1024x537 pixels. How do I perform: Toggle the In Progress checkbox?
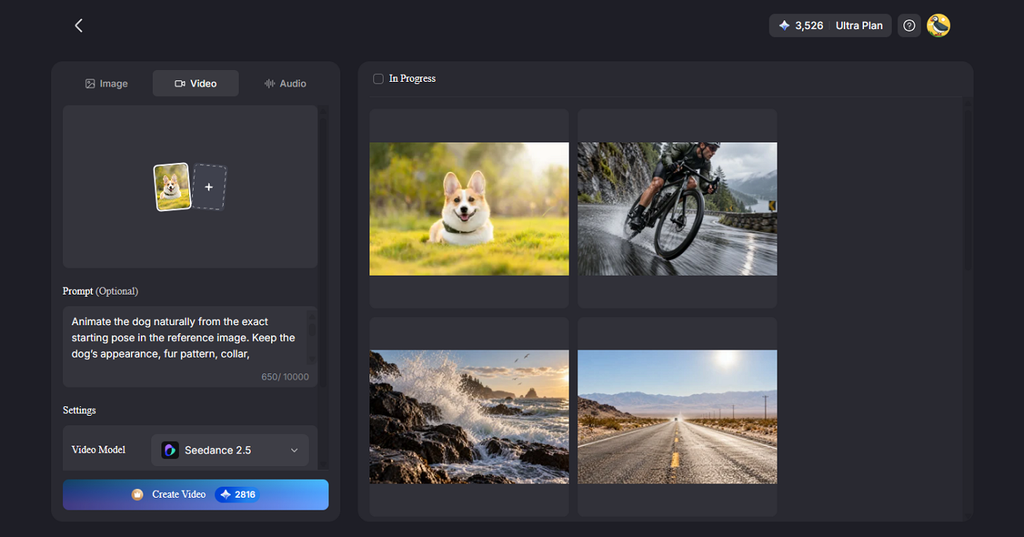point(378,79)
